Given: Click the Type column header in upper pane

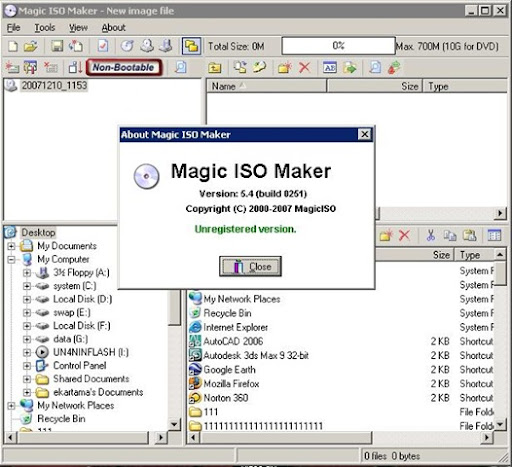Looking at the screenshot, I should click(466, 86).
